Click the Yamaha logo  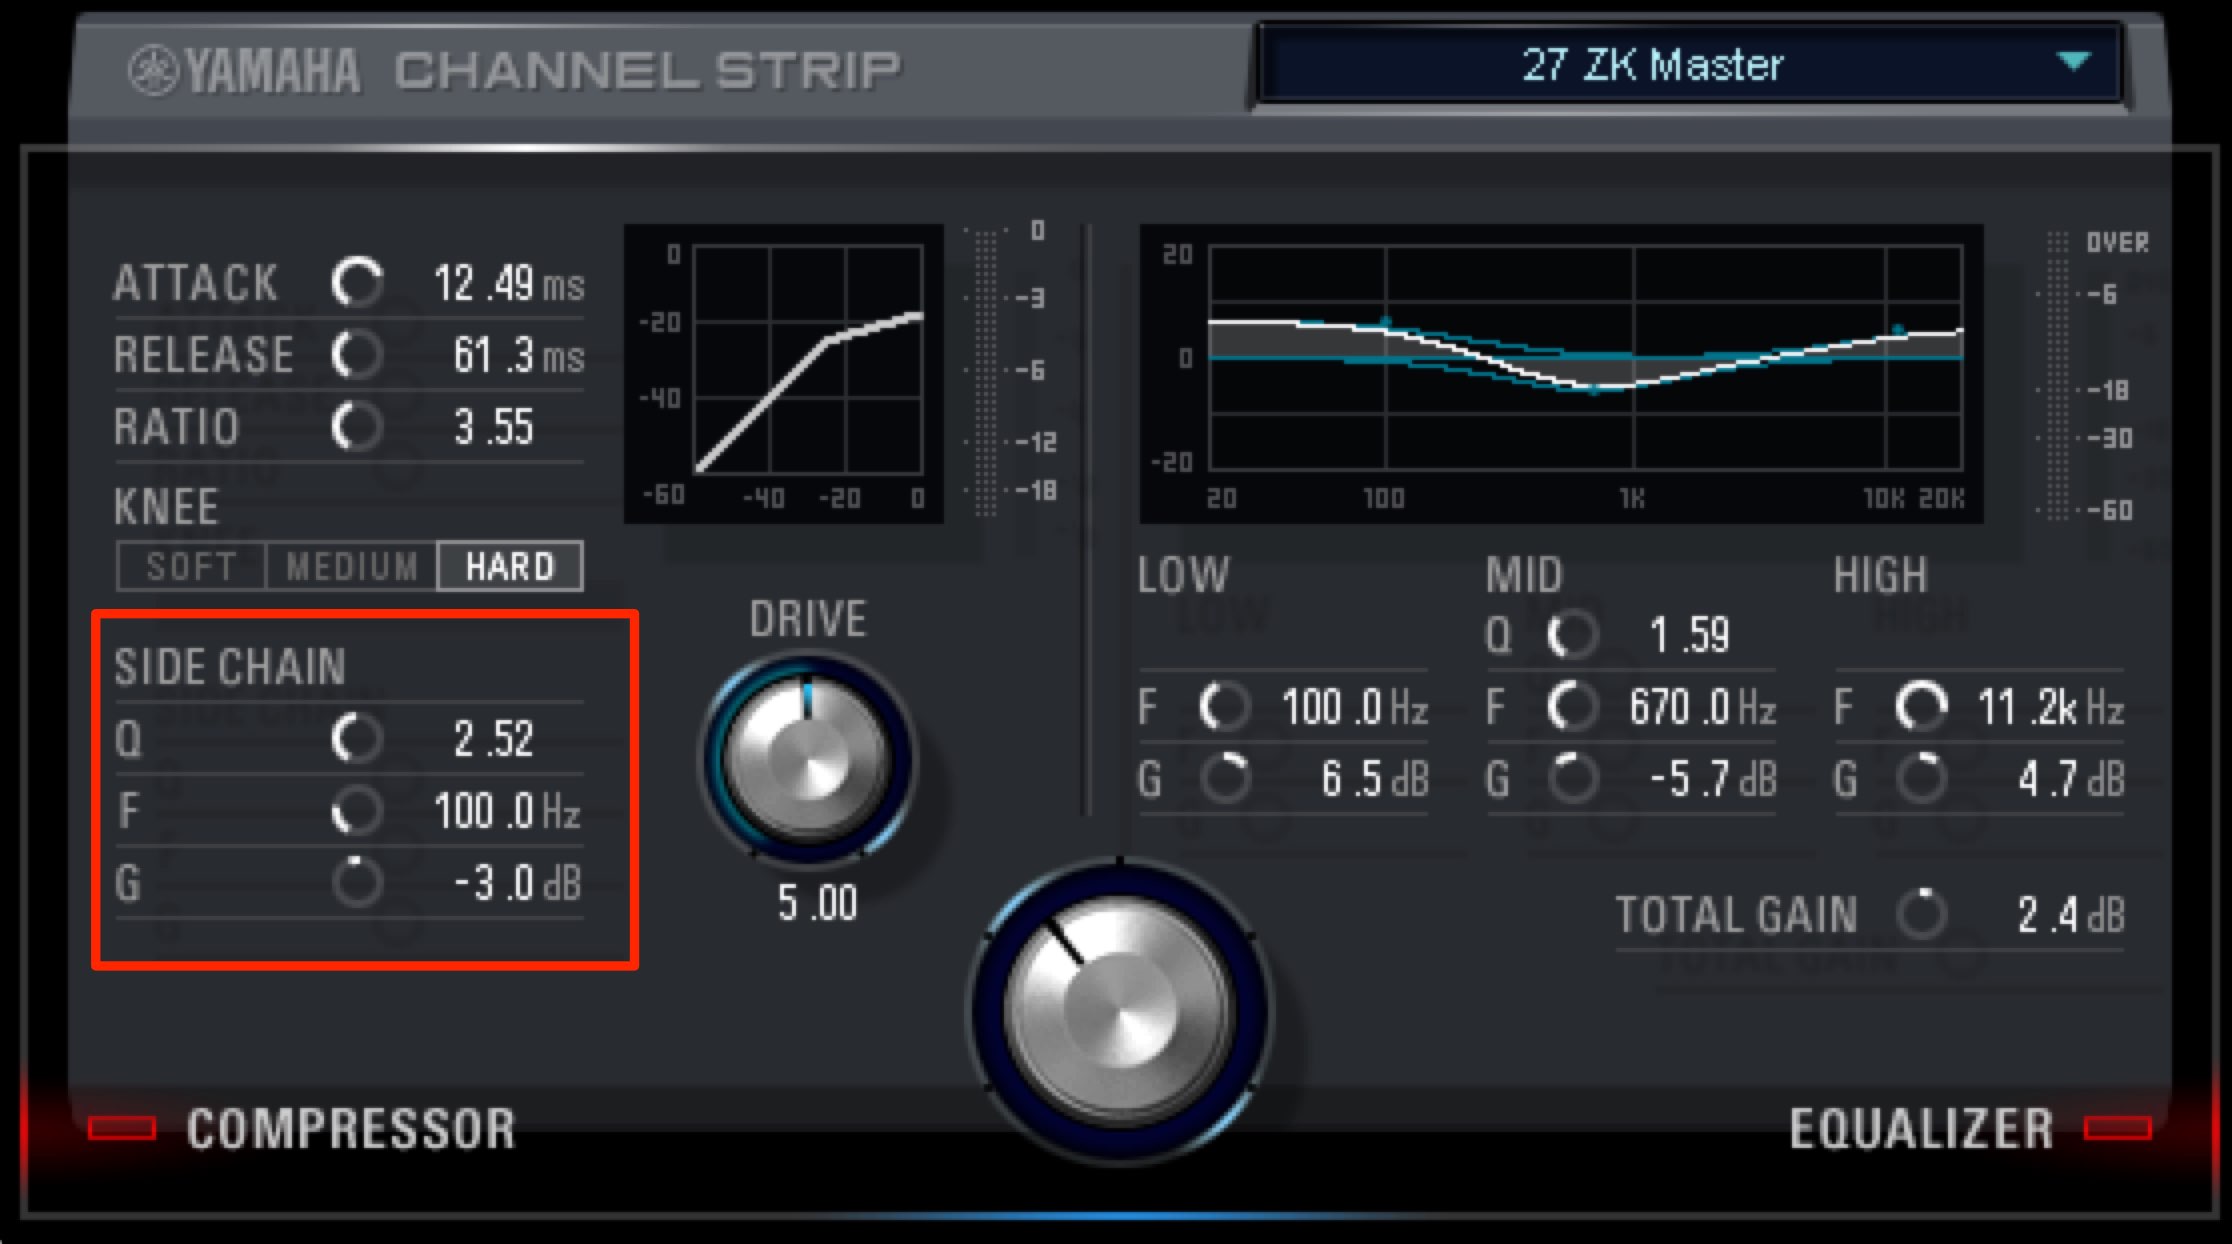click(244, 71)
